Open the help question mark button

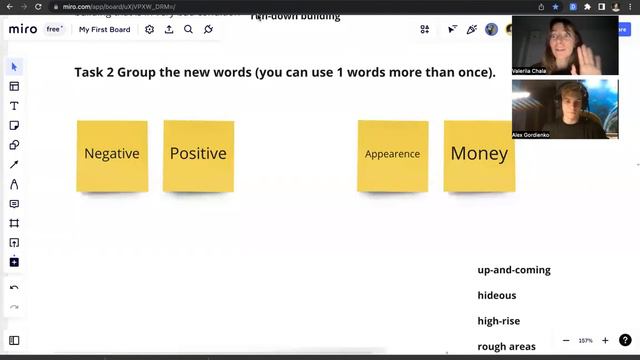625,340
